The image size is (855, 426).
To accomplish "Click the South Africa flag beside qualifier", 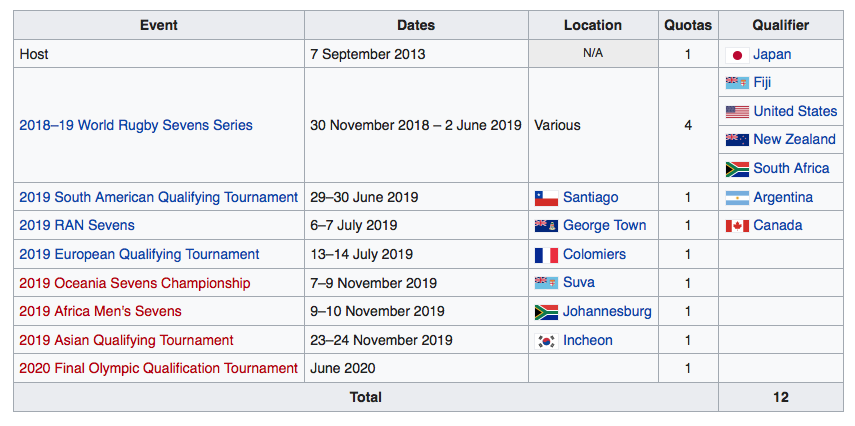I will coord(737,169).
